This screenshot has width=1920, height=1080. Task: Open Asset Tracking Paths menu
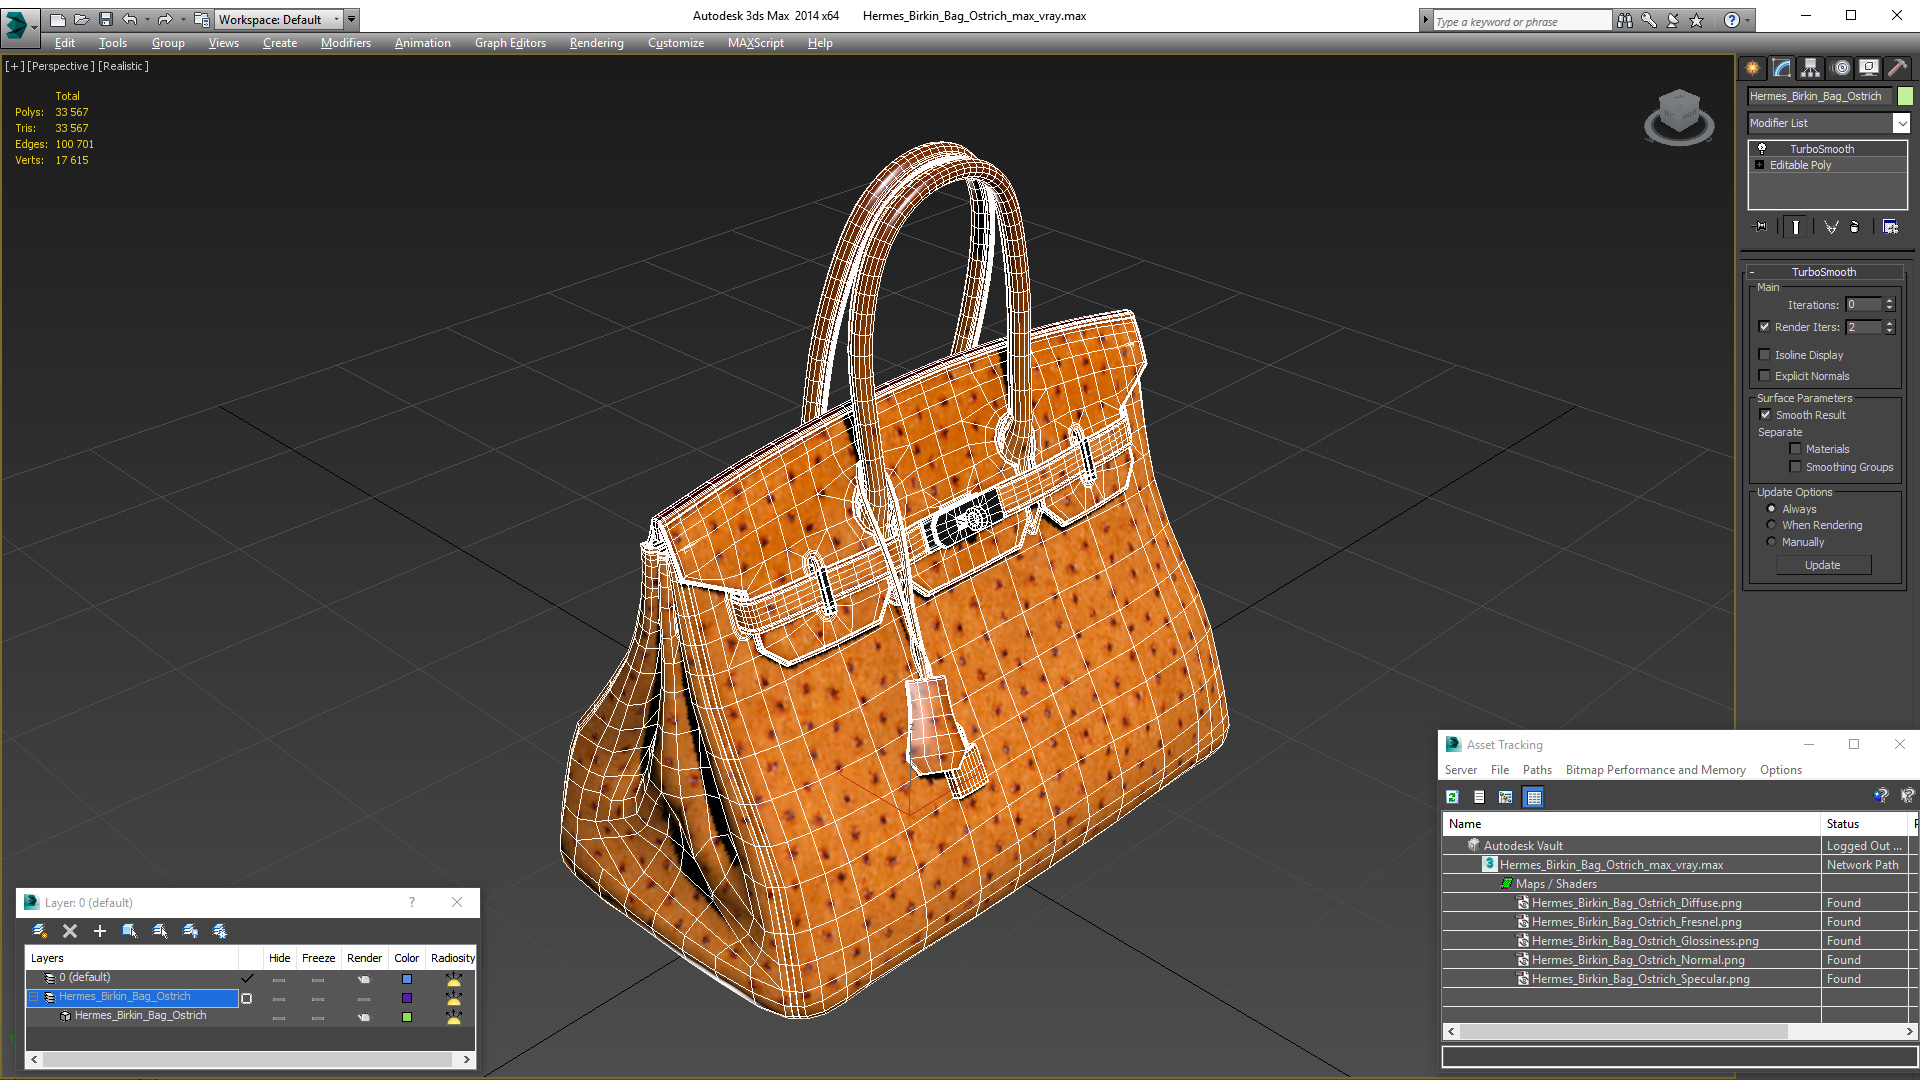(1537, 770)
